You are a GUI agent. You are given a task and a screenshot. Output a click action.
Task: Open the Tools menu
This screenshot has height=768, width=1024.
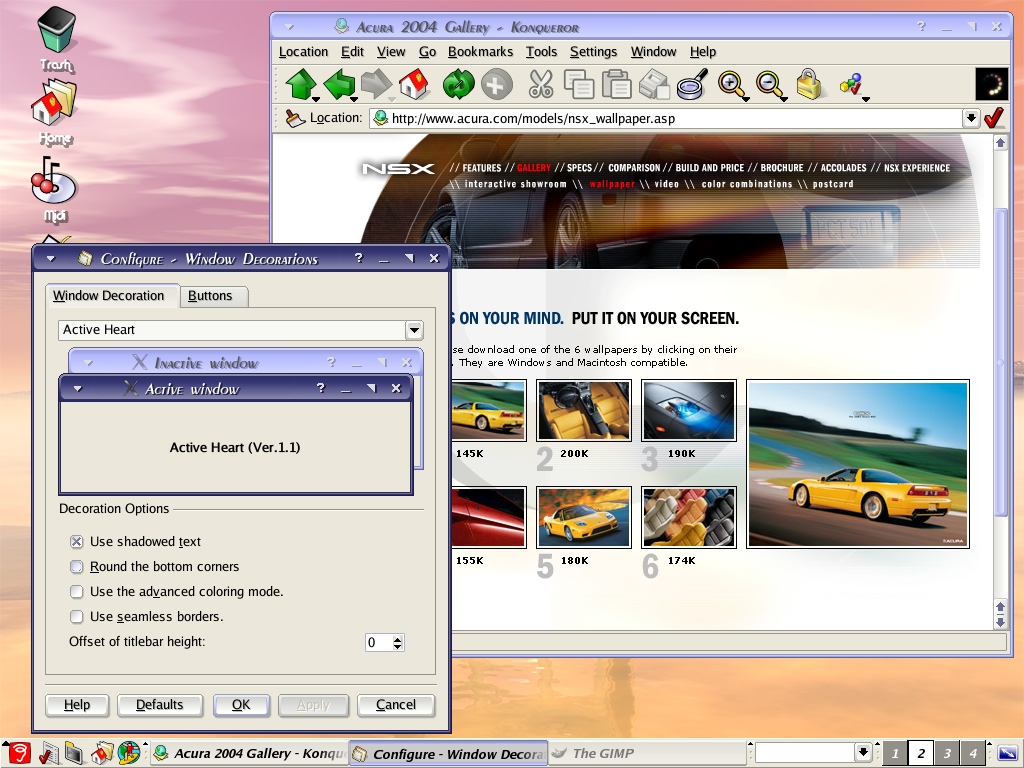point(541,52)
